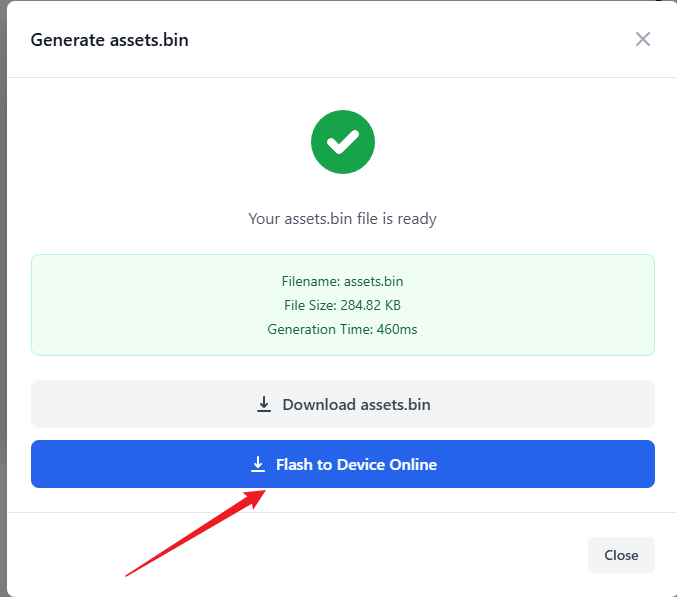Viewport: 677px width, 597px height.
Task: Select the "Filename: assets.bin" line
Action: [x=342, y=281]
